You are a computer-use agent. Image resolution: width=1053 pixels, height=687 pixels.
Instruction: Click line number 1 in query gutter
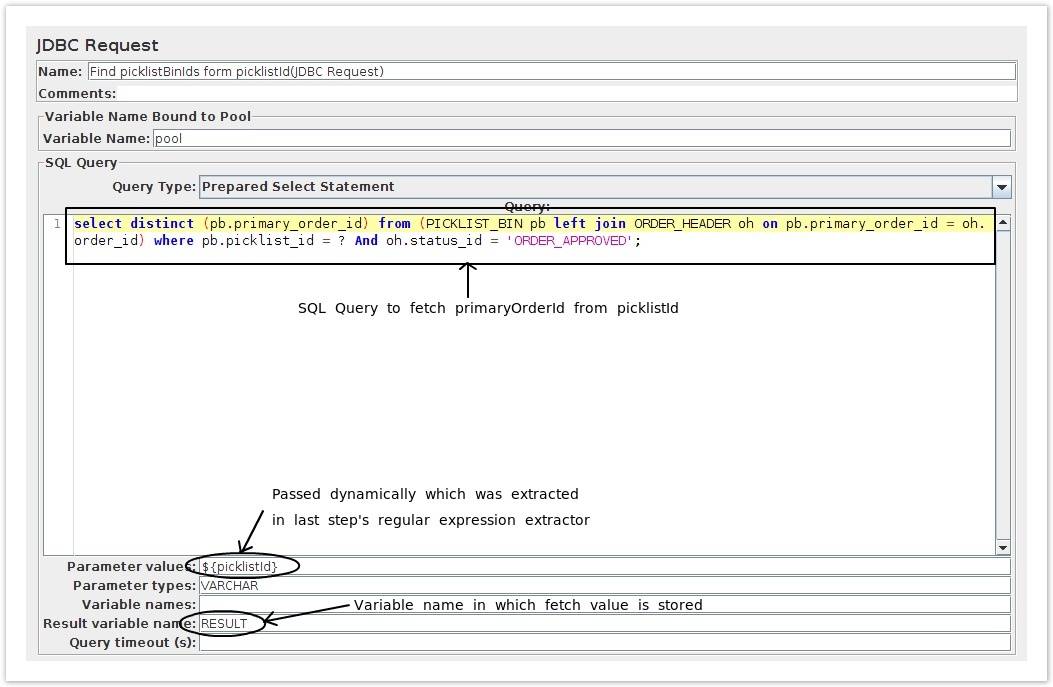coord(57,224)
